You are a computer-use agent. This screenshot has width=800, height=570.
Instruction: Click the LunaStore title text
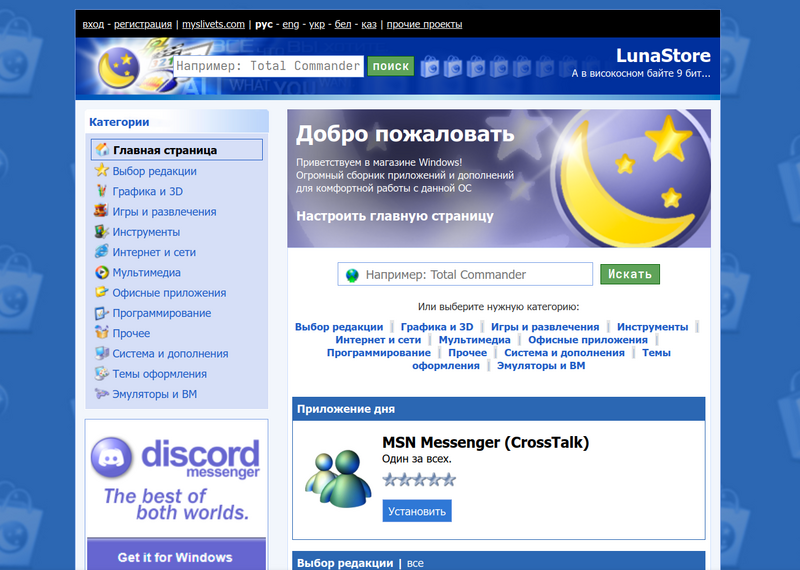[663, 55]
